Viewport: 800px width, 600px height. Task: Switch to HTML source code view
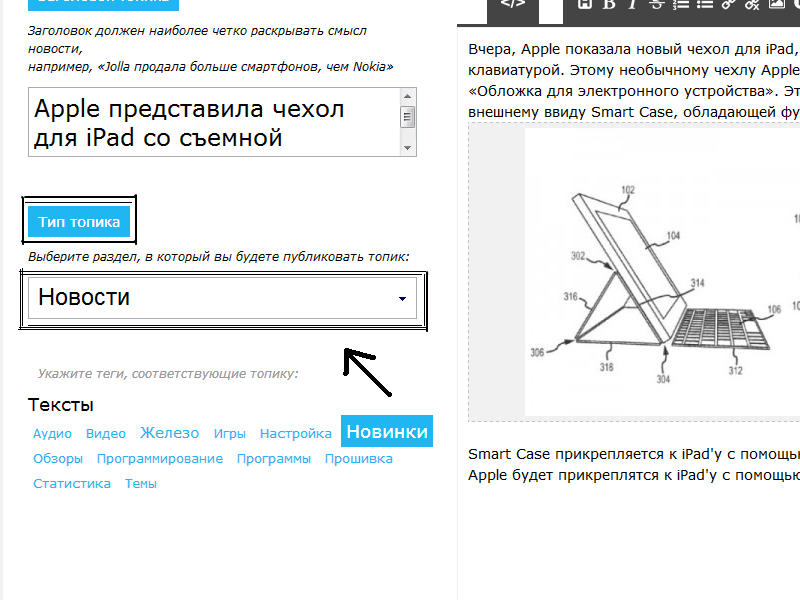click(x=513, y=4)
